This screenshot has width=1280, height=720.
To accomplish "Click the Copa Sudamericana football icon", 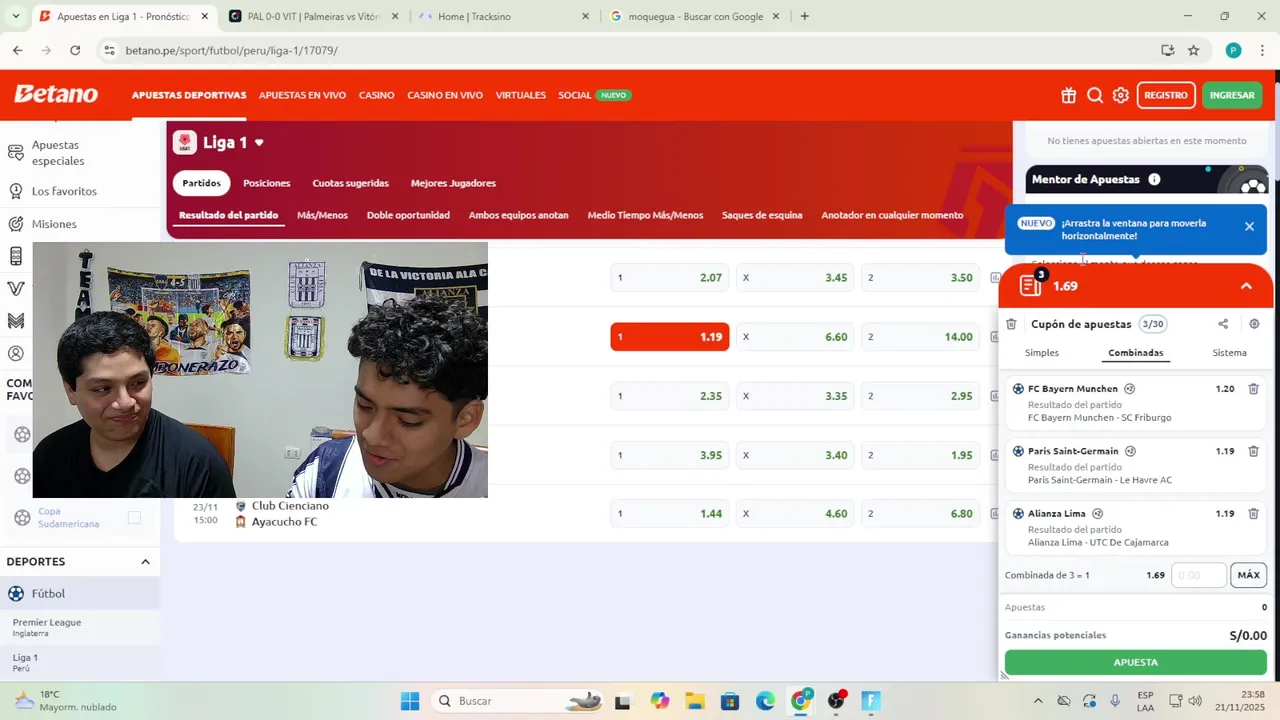I will (x=22, y=518).
